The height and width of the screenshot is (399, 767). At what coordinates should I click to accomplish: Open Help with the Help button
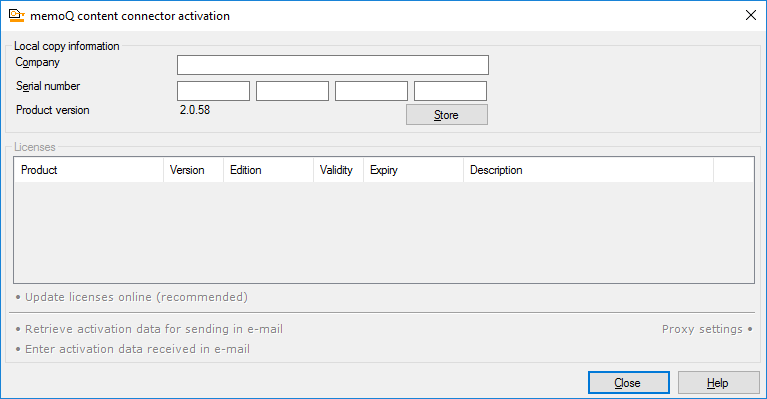(x=718, y=383)
